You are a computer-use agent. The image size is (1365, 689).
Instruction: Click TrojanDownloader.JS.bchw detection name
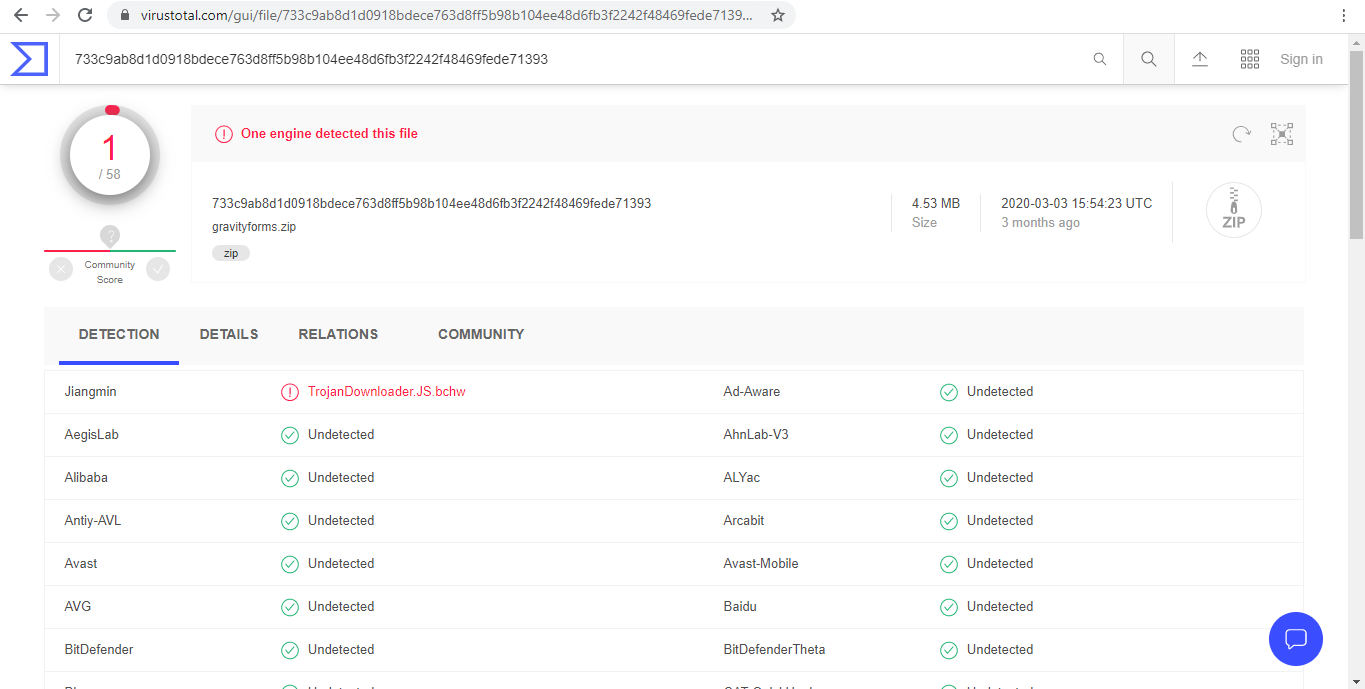point(387,392)
